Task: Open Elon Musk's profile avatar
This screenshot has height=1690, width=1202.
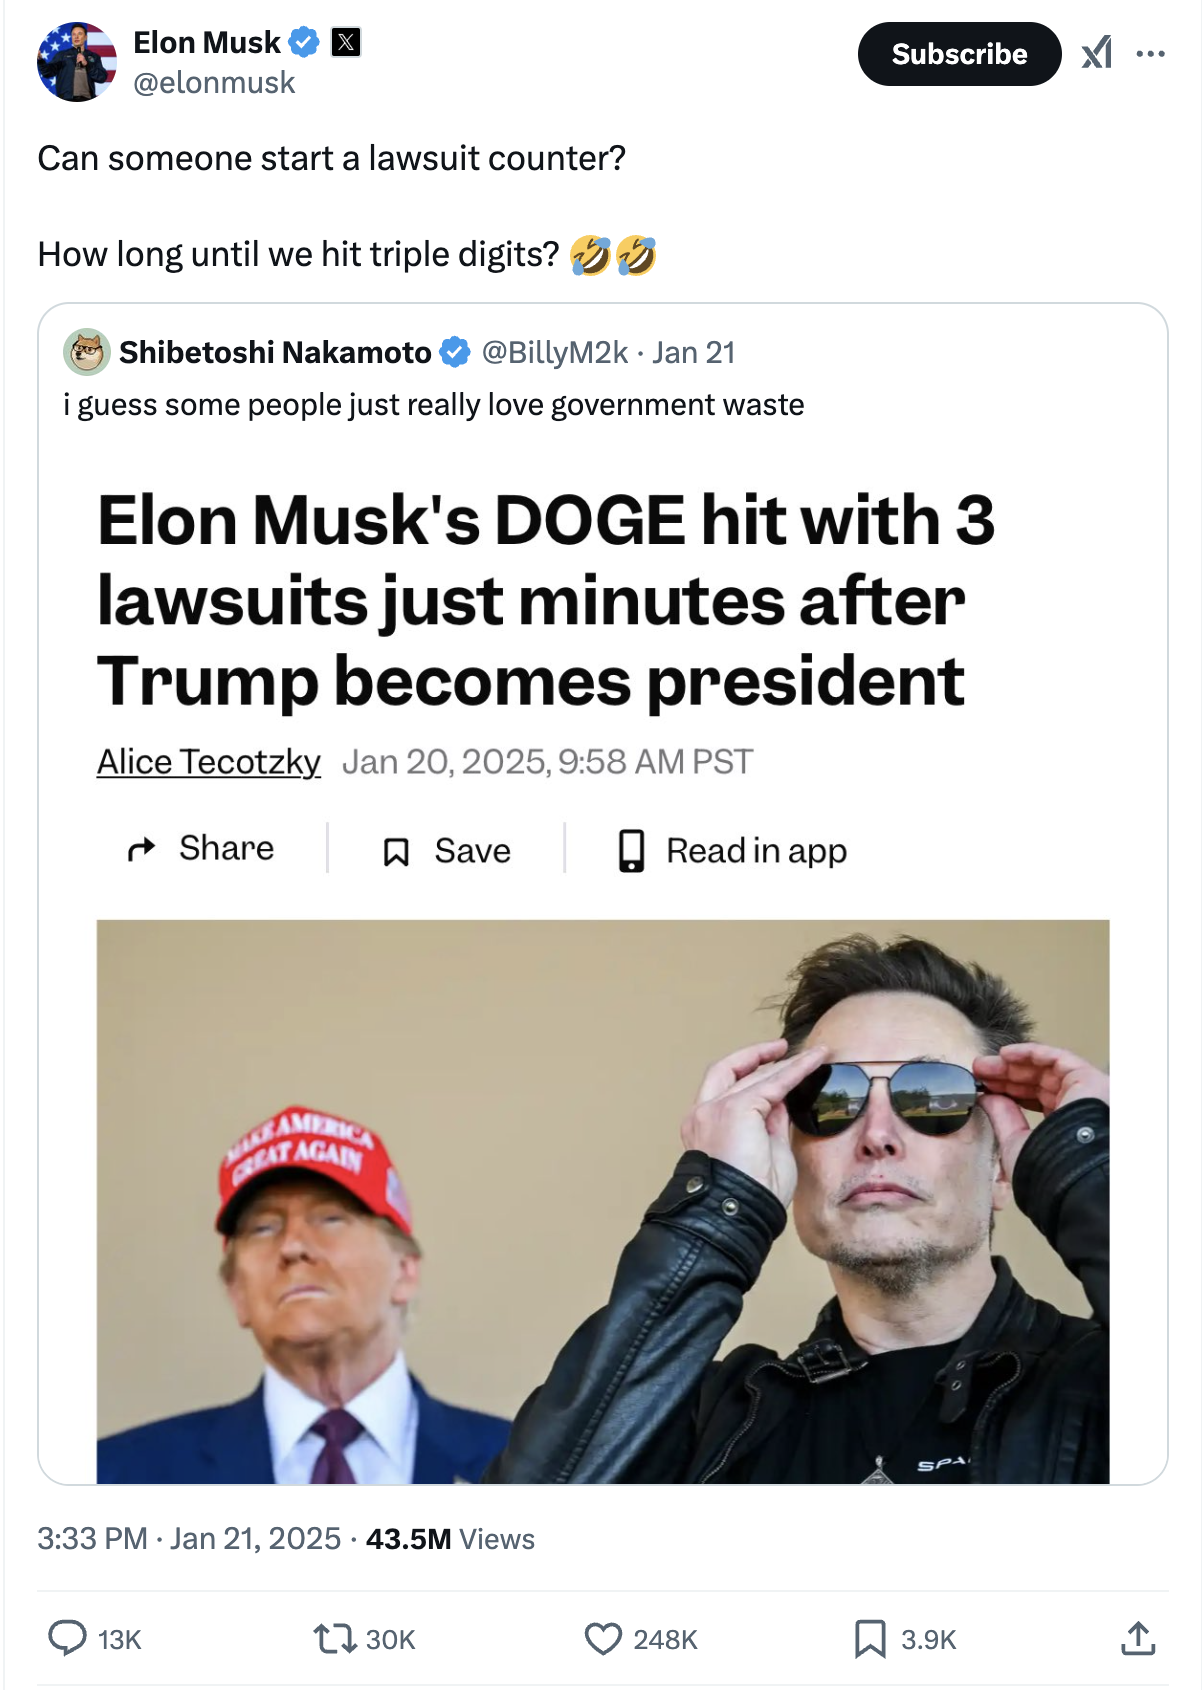Action: 76,62
